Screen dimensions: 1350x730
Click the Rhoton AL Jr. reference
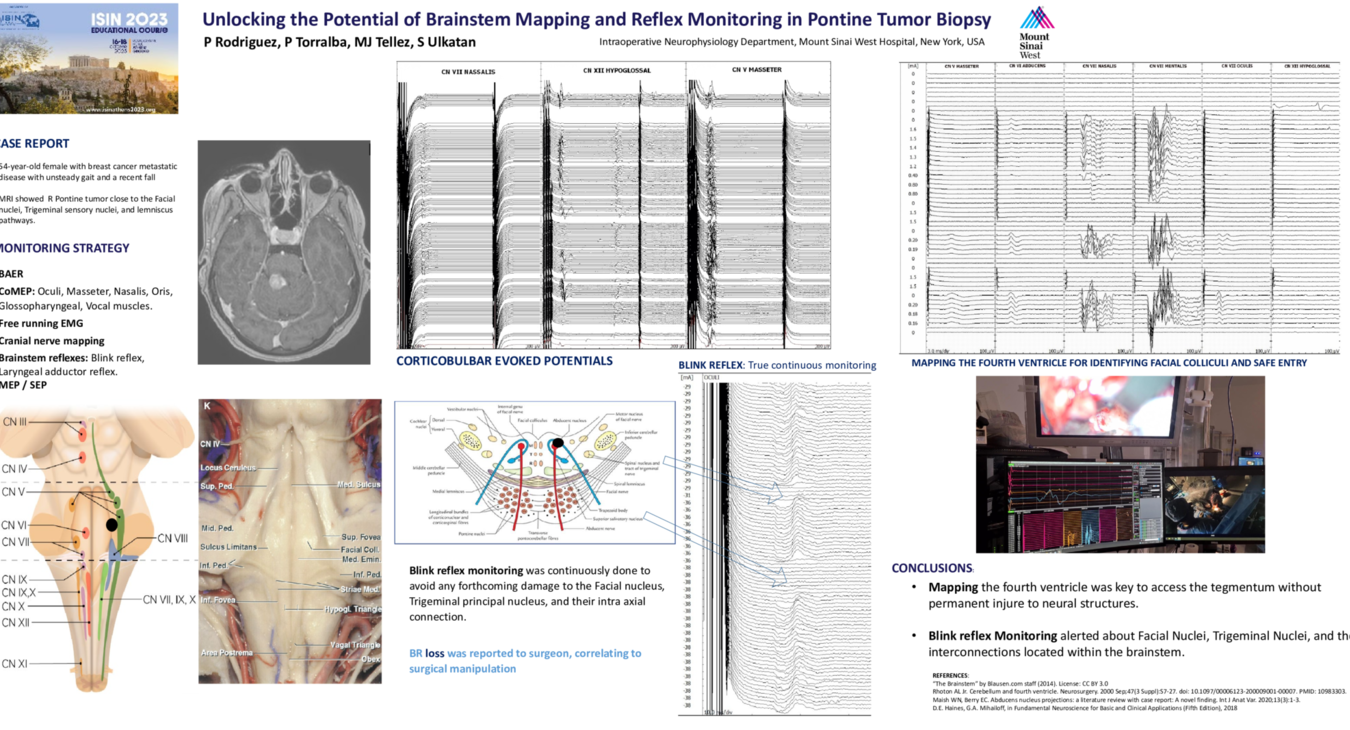1139,691
